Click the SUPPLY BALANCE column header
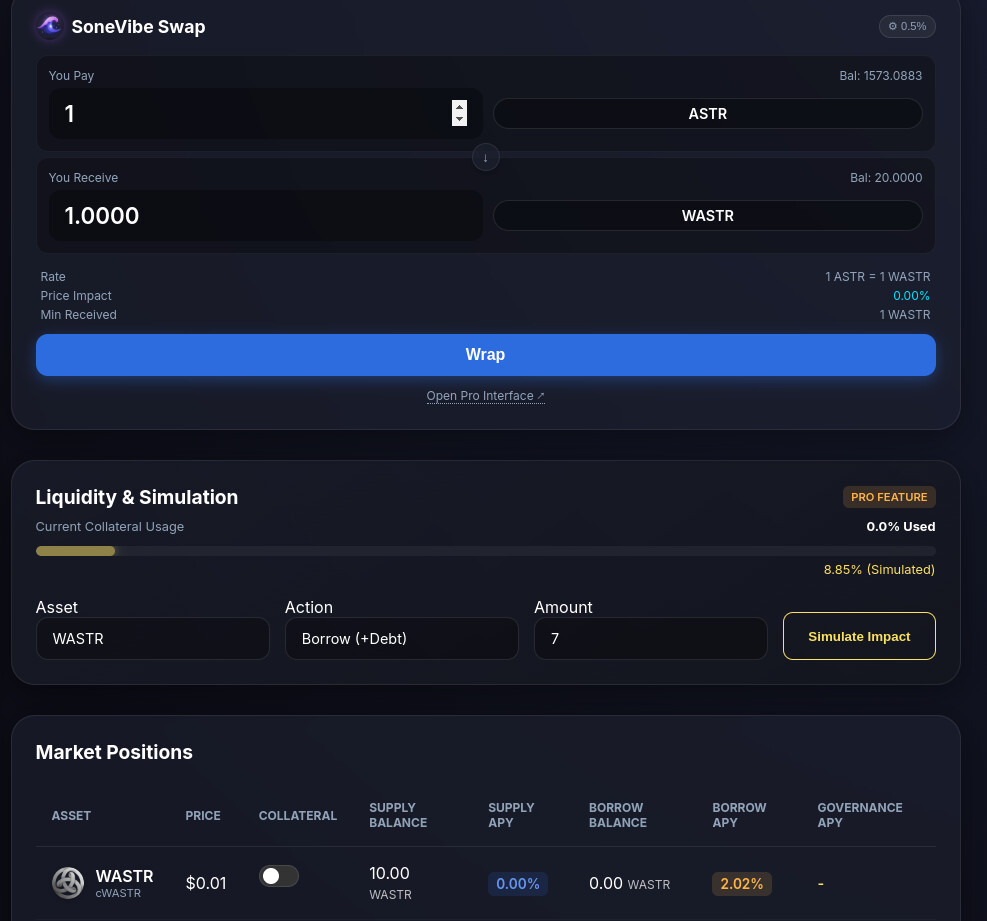Viewport: 987px width, 921px height. 398,815
